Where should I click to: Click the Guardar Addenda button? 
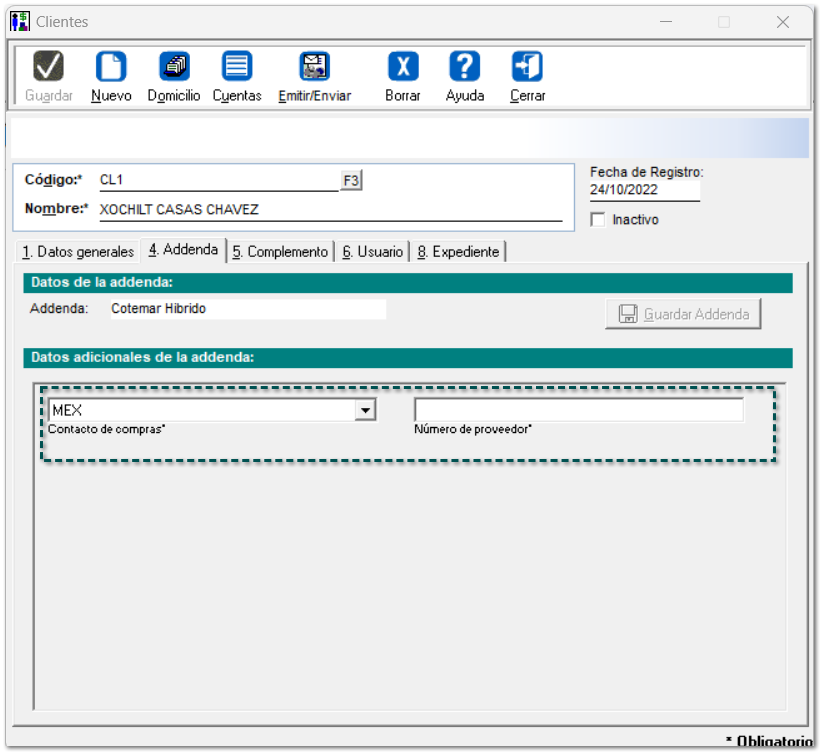684,314
